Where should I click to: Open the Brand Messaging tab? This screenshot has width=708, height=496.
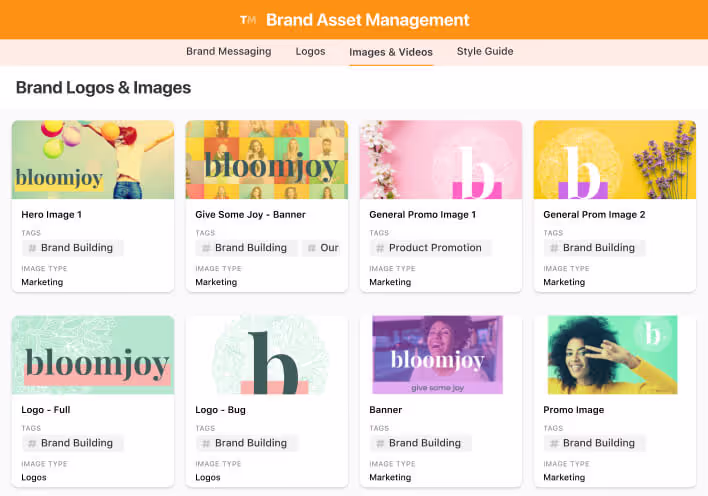pos(228,52)
